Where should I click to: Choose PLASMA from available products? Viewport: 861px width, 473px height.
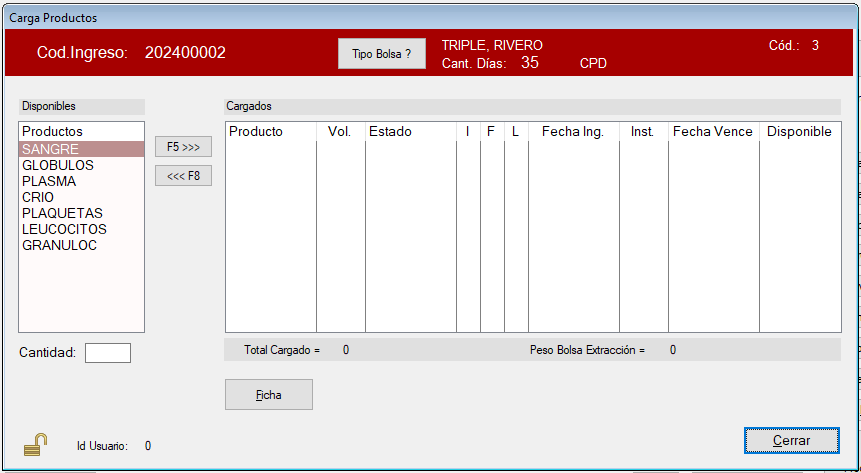tap(49, 181)
